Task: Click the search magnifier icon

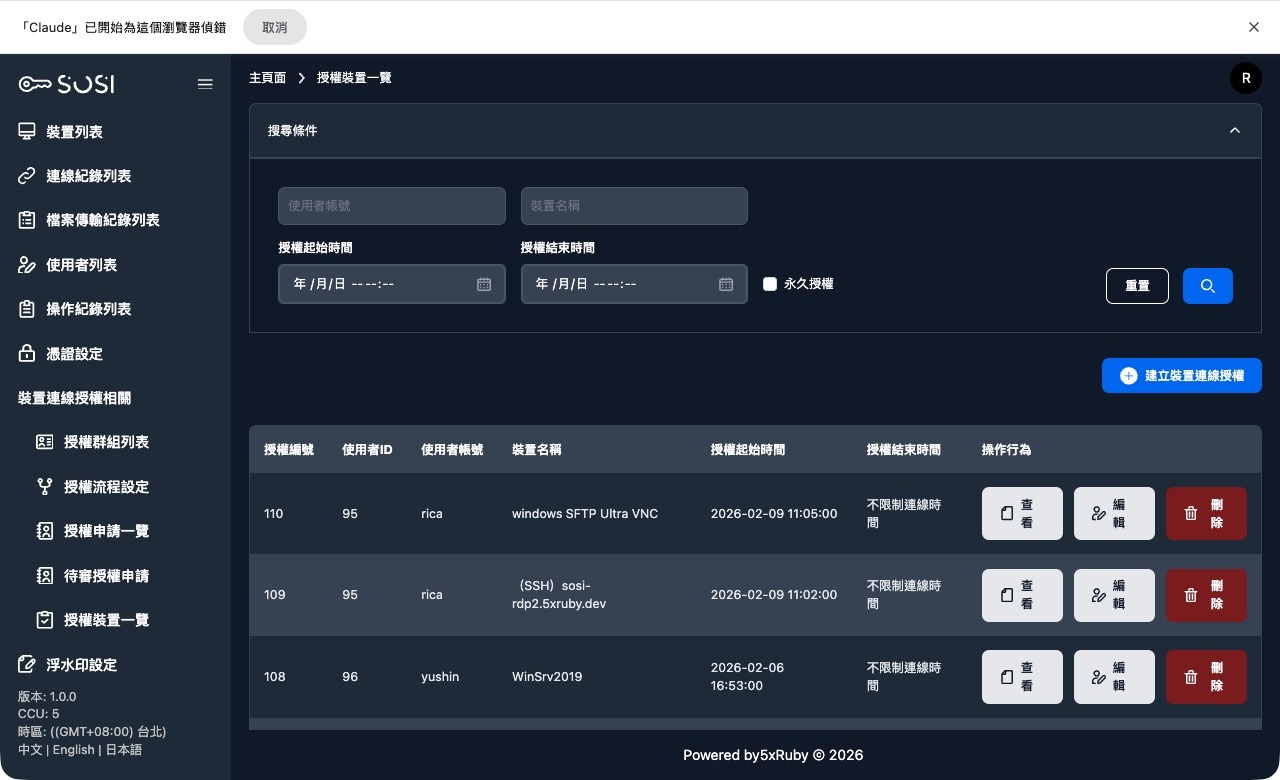Action: coord(1208,286)
